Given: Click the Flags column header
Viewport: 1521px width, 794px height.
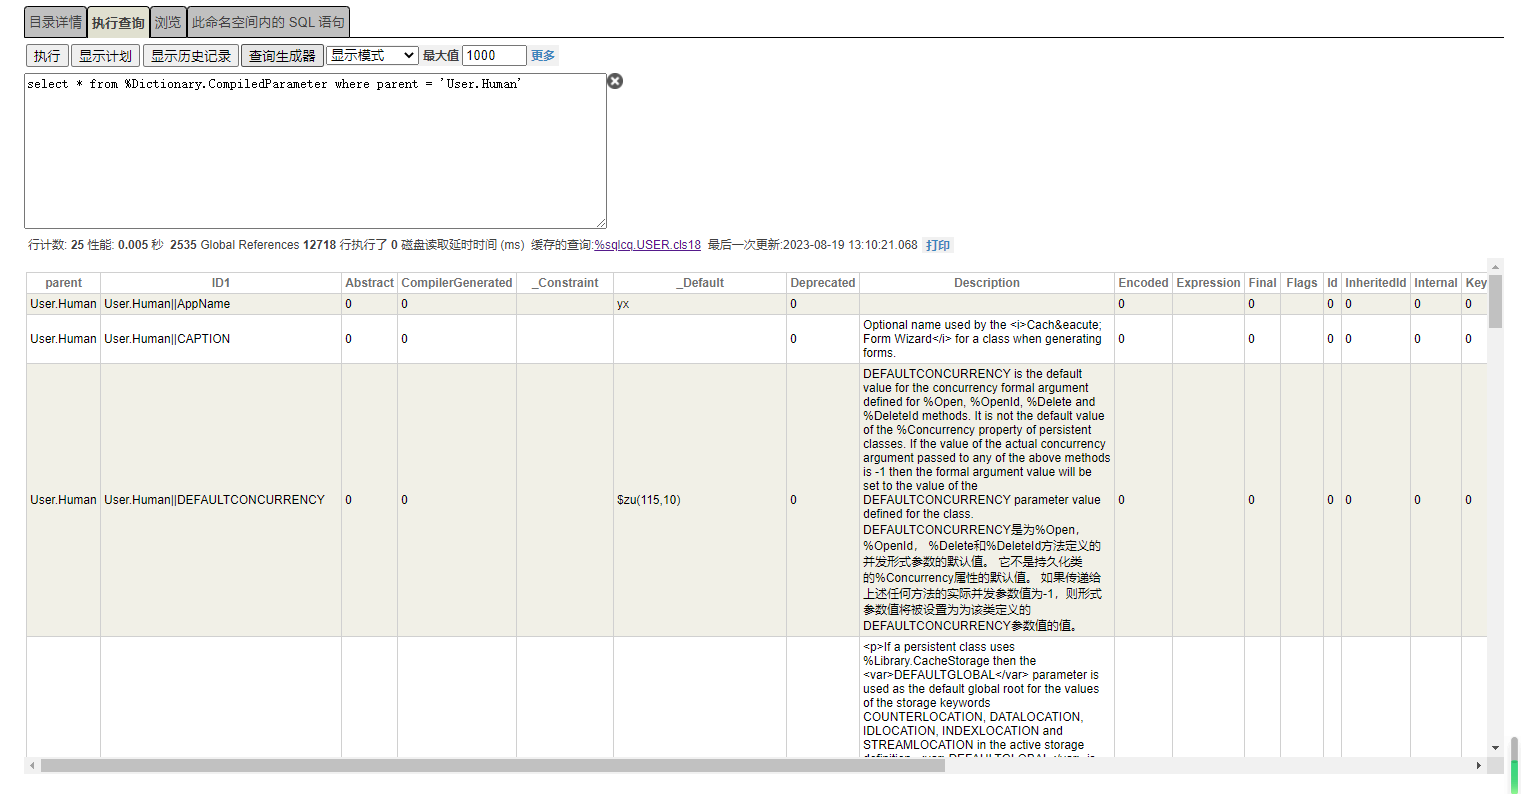Looking at the screenshot, I should click(1302, 283).
